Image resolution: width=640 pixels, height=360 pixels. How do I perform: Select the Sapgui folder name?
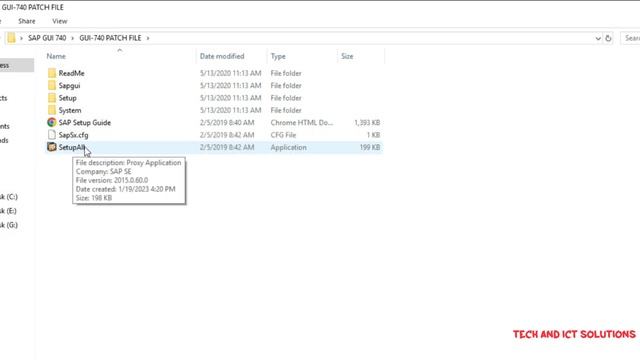coord(69,85)
